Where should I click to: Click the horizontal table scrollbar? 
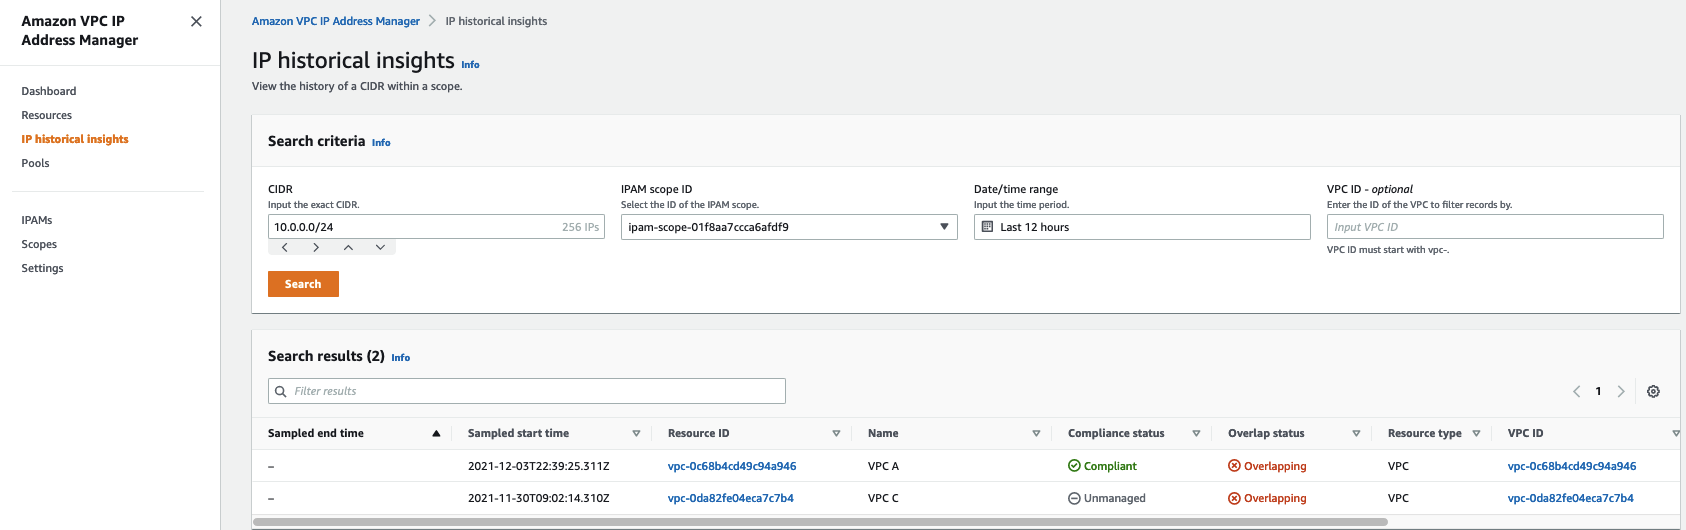[820, 522]
